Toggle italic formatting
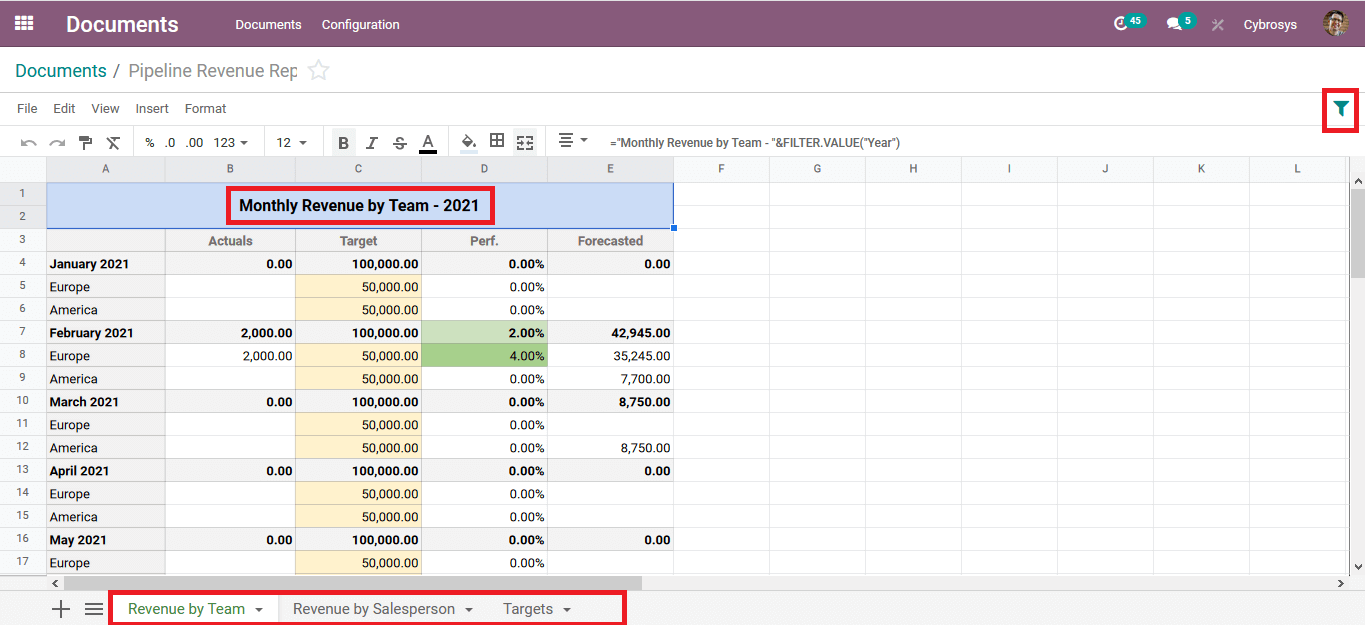The width and height of the screenshot is (1365, 625). [371, 143]
